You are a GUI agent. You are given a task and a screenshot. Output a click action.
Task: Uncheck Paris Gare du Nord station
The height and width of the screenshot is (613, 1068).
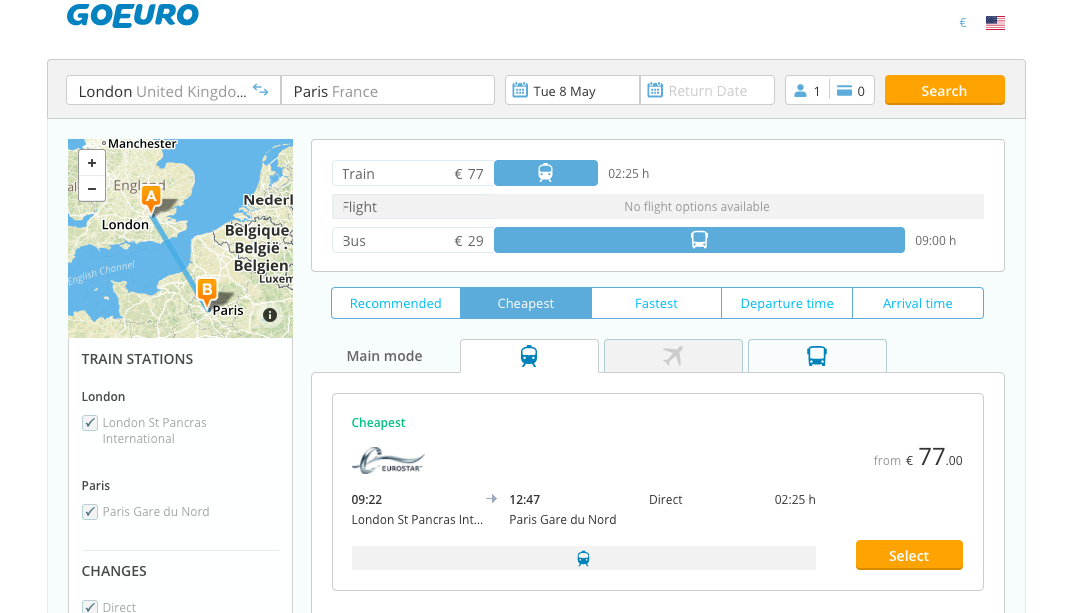[x=90, y=512]
